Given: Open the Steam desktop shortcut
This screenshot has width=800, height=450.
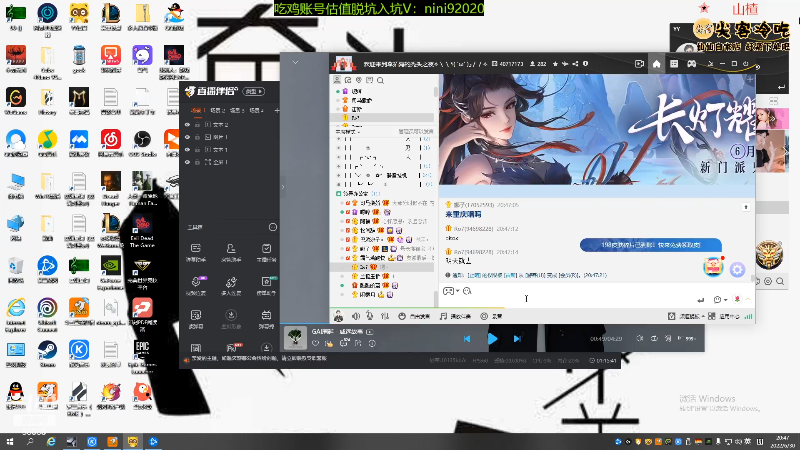Looking at the screenshot, I should point(47,353).
